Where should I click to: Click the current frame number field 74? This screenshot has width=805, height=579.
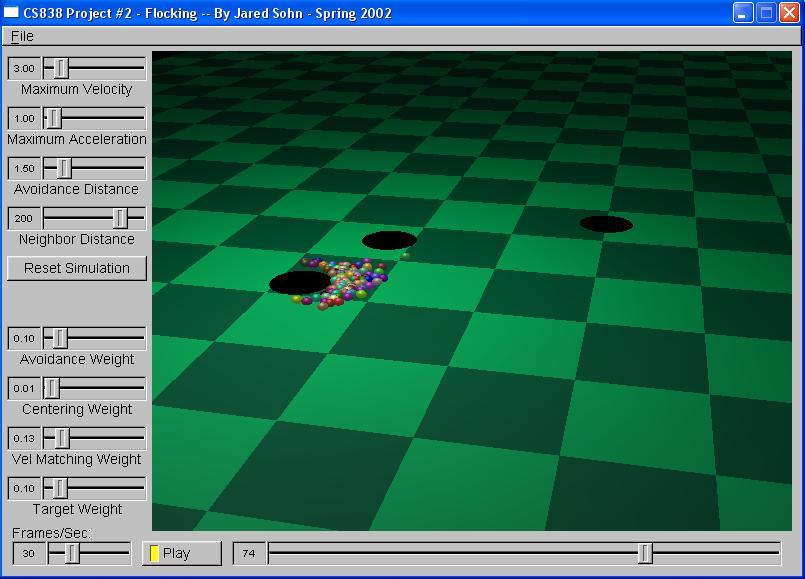pyautogui.click(x=249, y=553)
